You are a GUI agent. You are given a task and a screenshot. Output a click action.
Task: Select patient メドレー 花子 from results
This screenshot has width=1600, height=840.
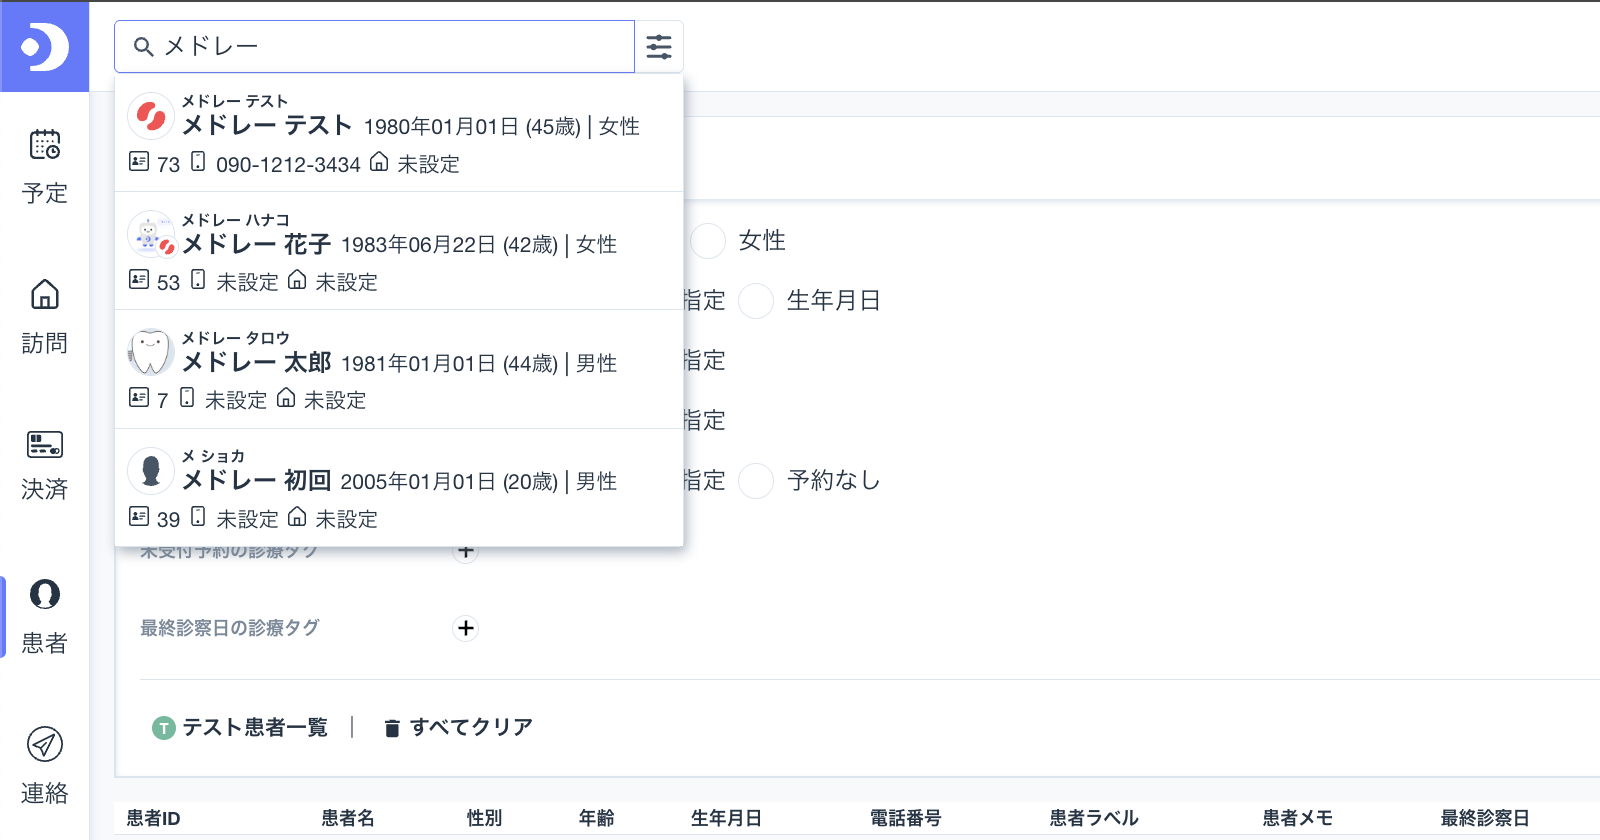click(x=399, y=251)
